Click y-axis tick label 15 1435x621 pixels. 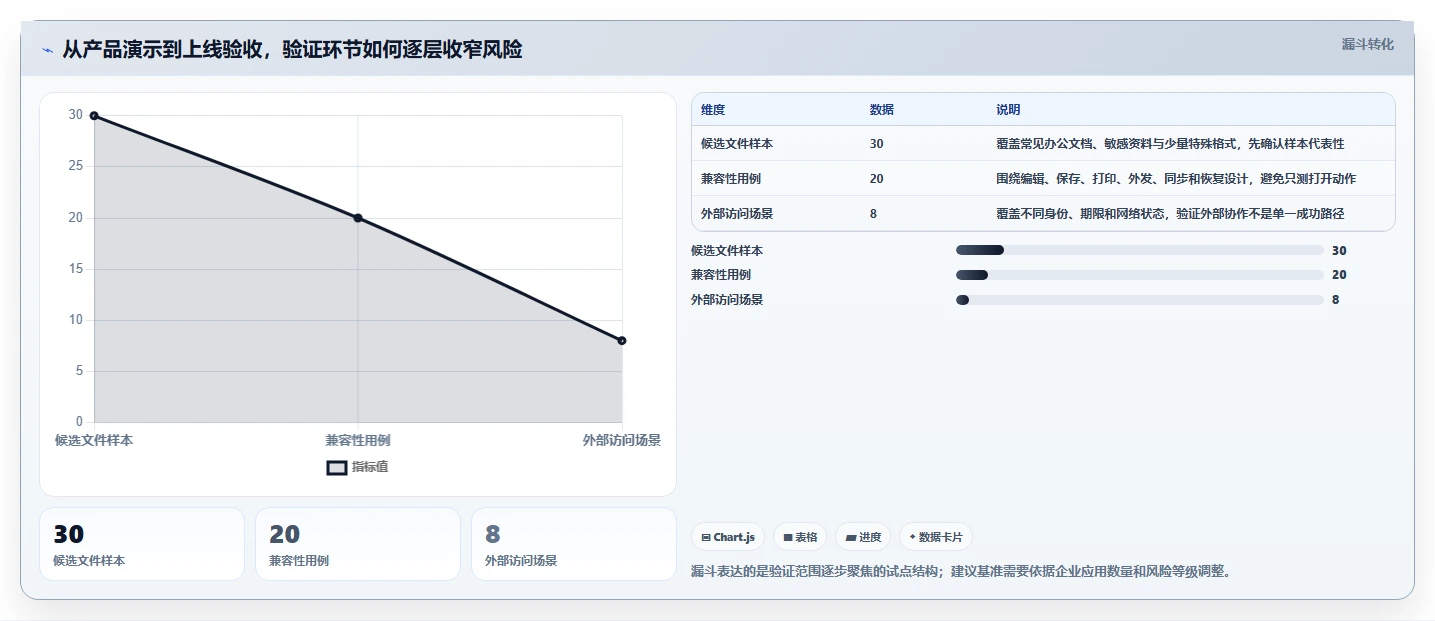(76, 269)
